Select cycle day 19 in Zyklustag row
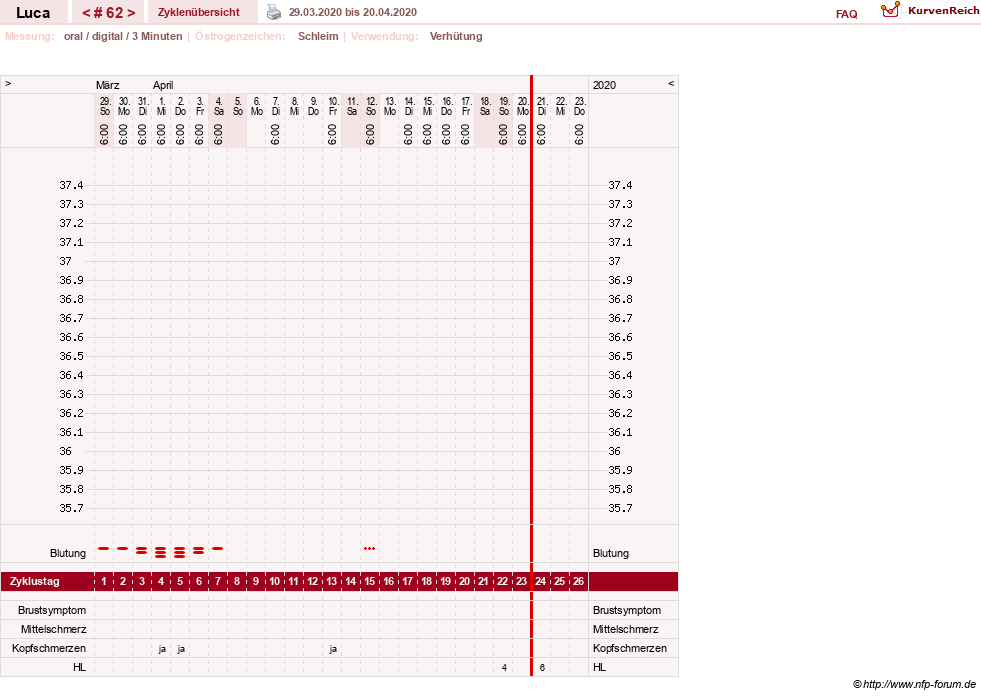 coord(445,581)
